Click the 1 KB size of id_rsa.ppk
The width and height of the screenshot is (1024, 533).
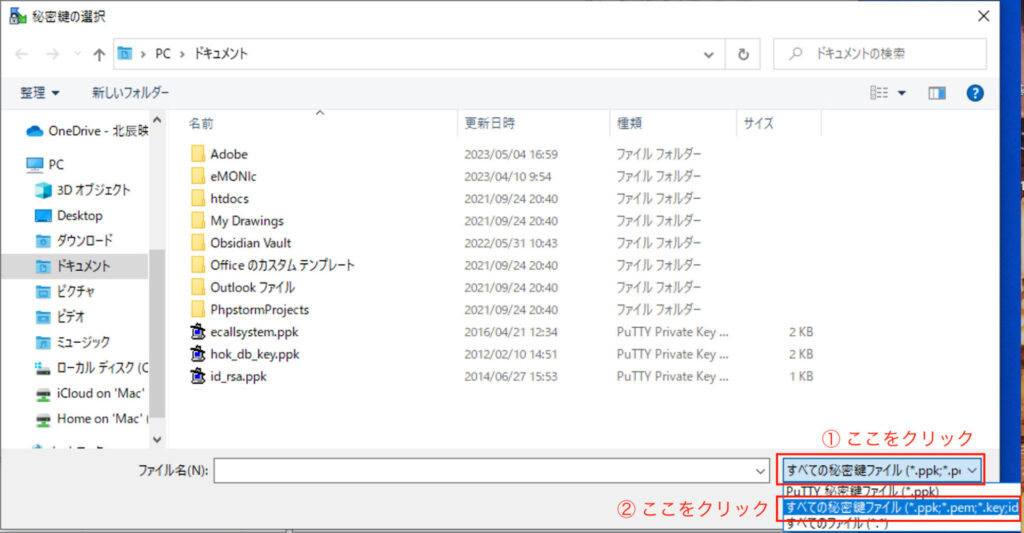coord(801,376)
